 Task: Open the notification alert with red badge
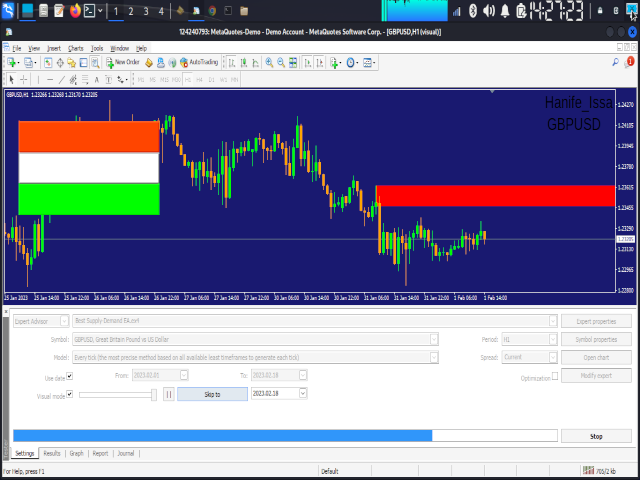[629, 62]
